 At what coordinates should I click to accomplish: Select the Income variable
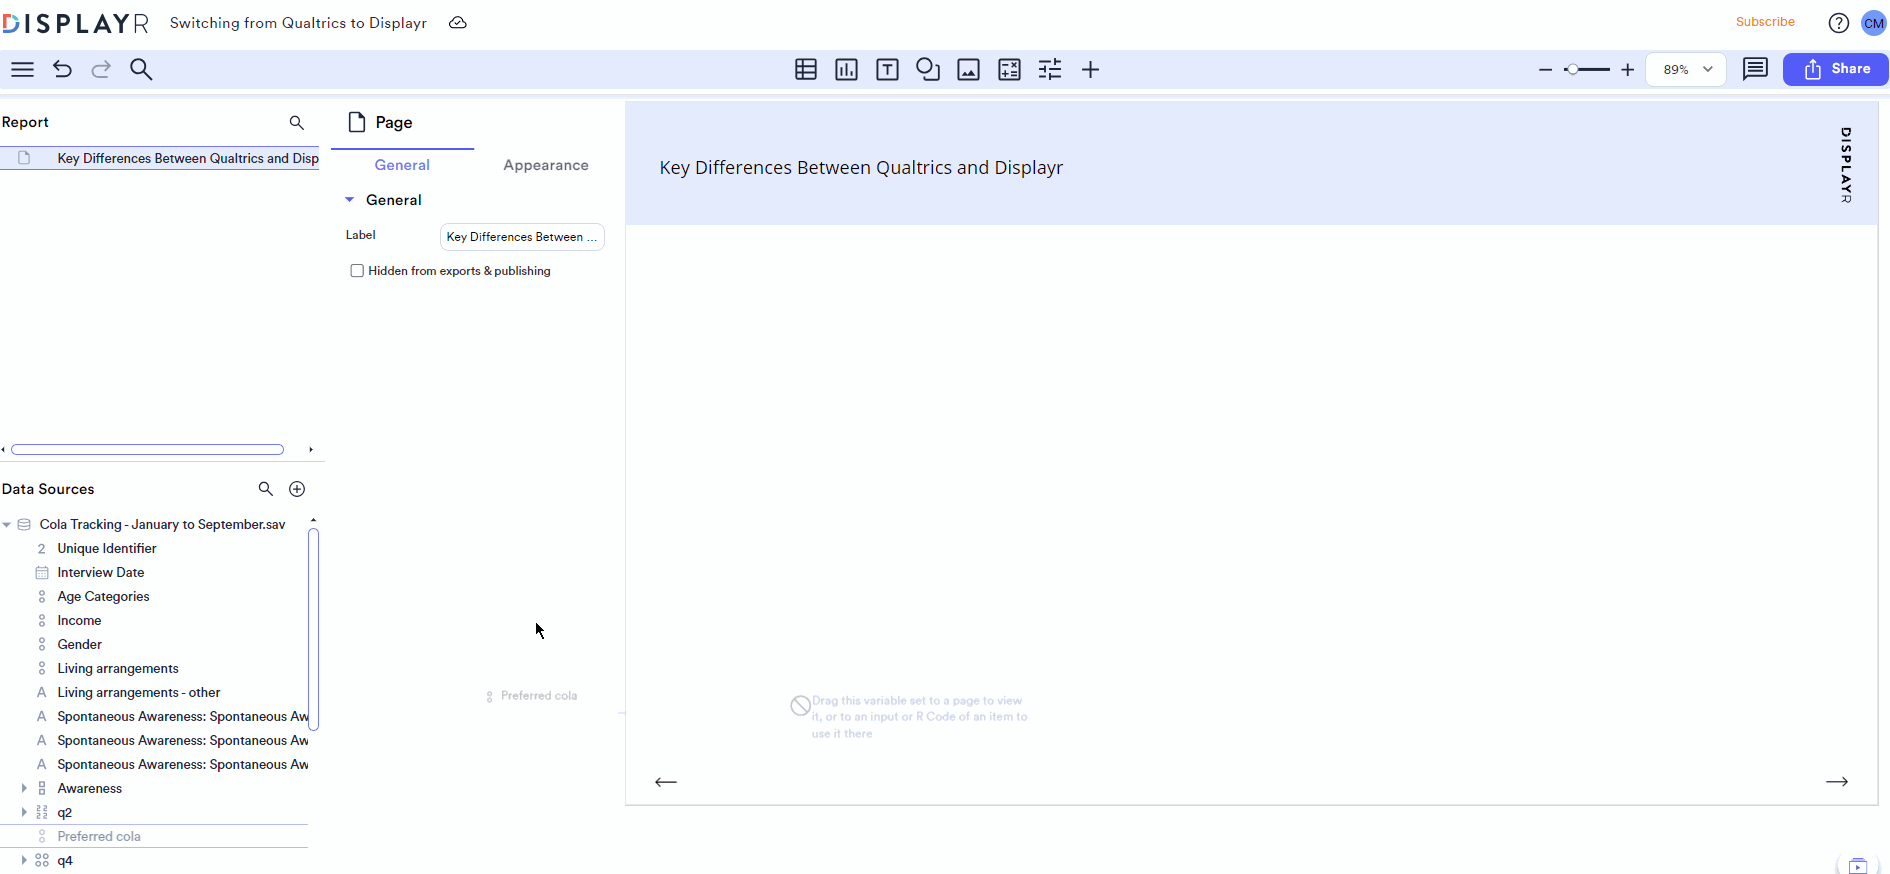(x=79, y=620)
